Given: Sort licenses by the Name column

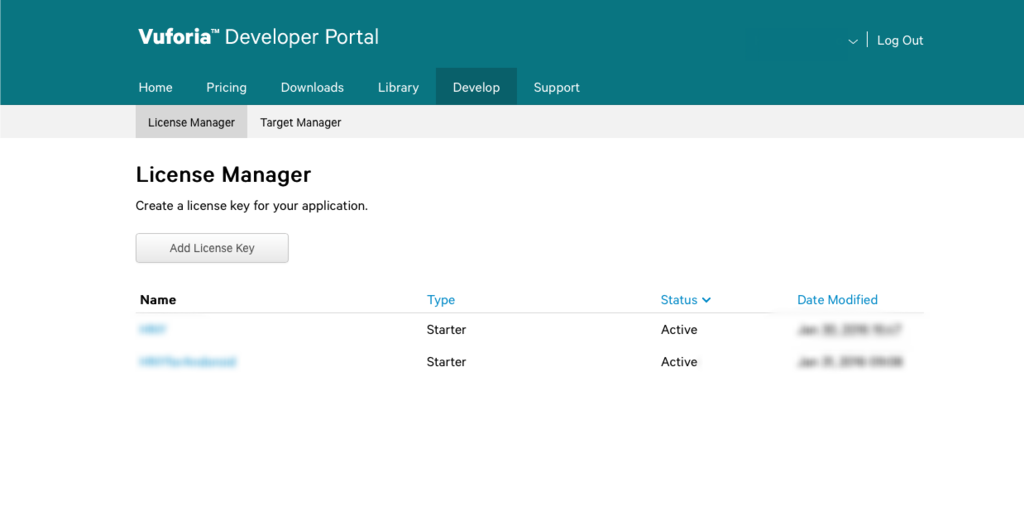Looking at the screenshot, I should 158,300.
